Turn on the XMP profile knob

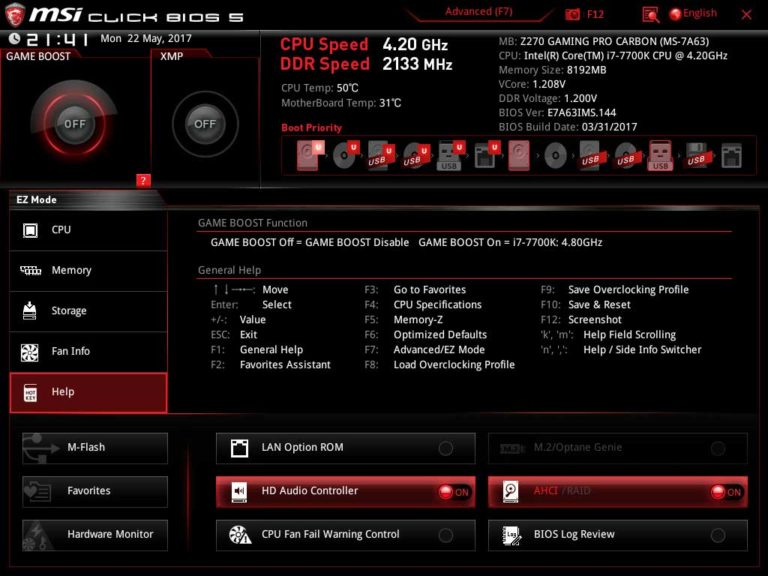point(205,124)
